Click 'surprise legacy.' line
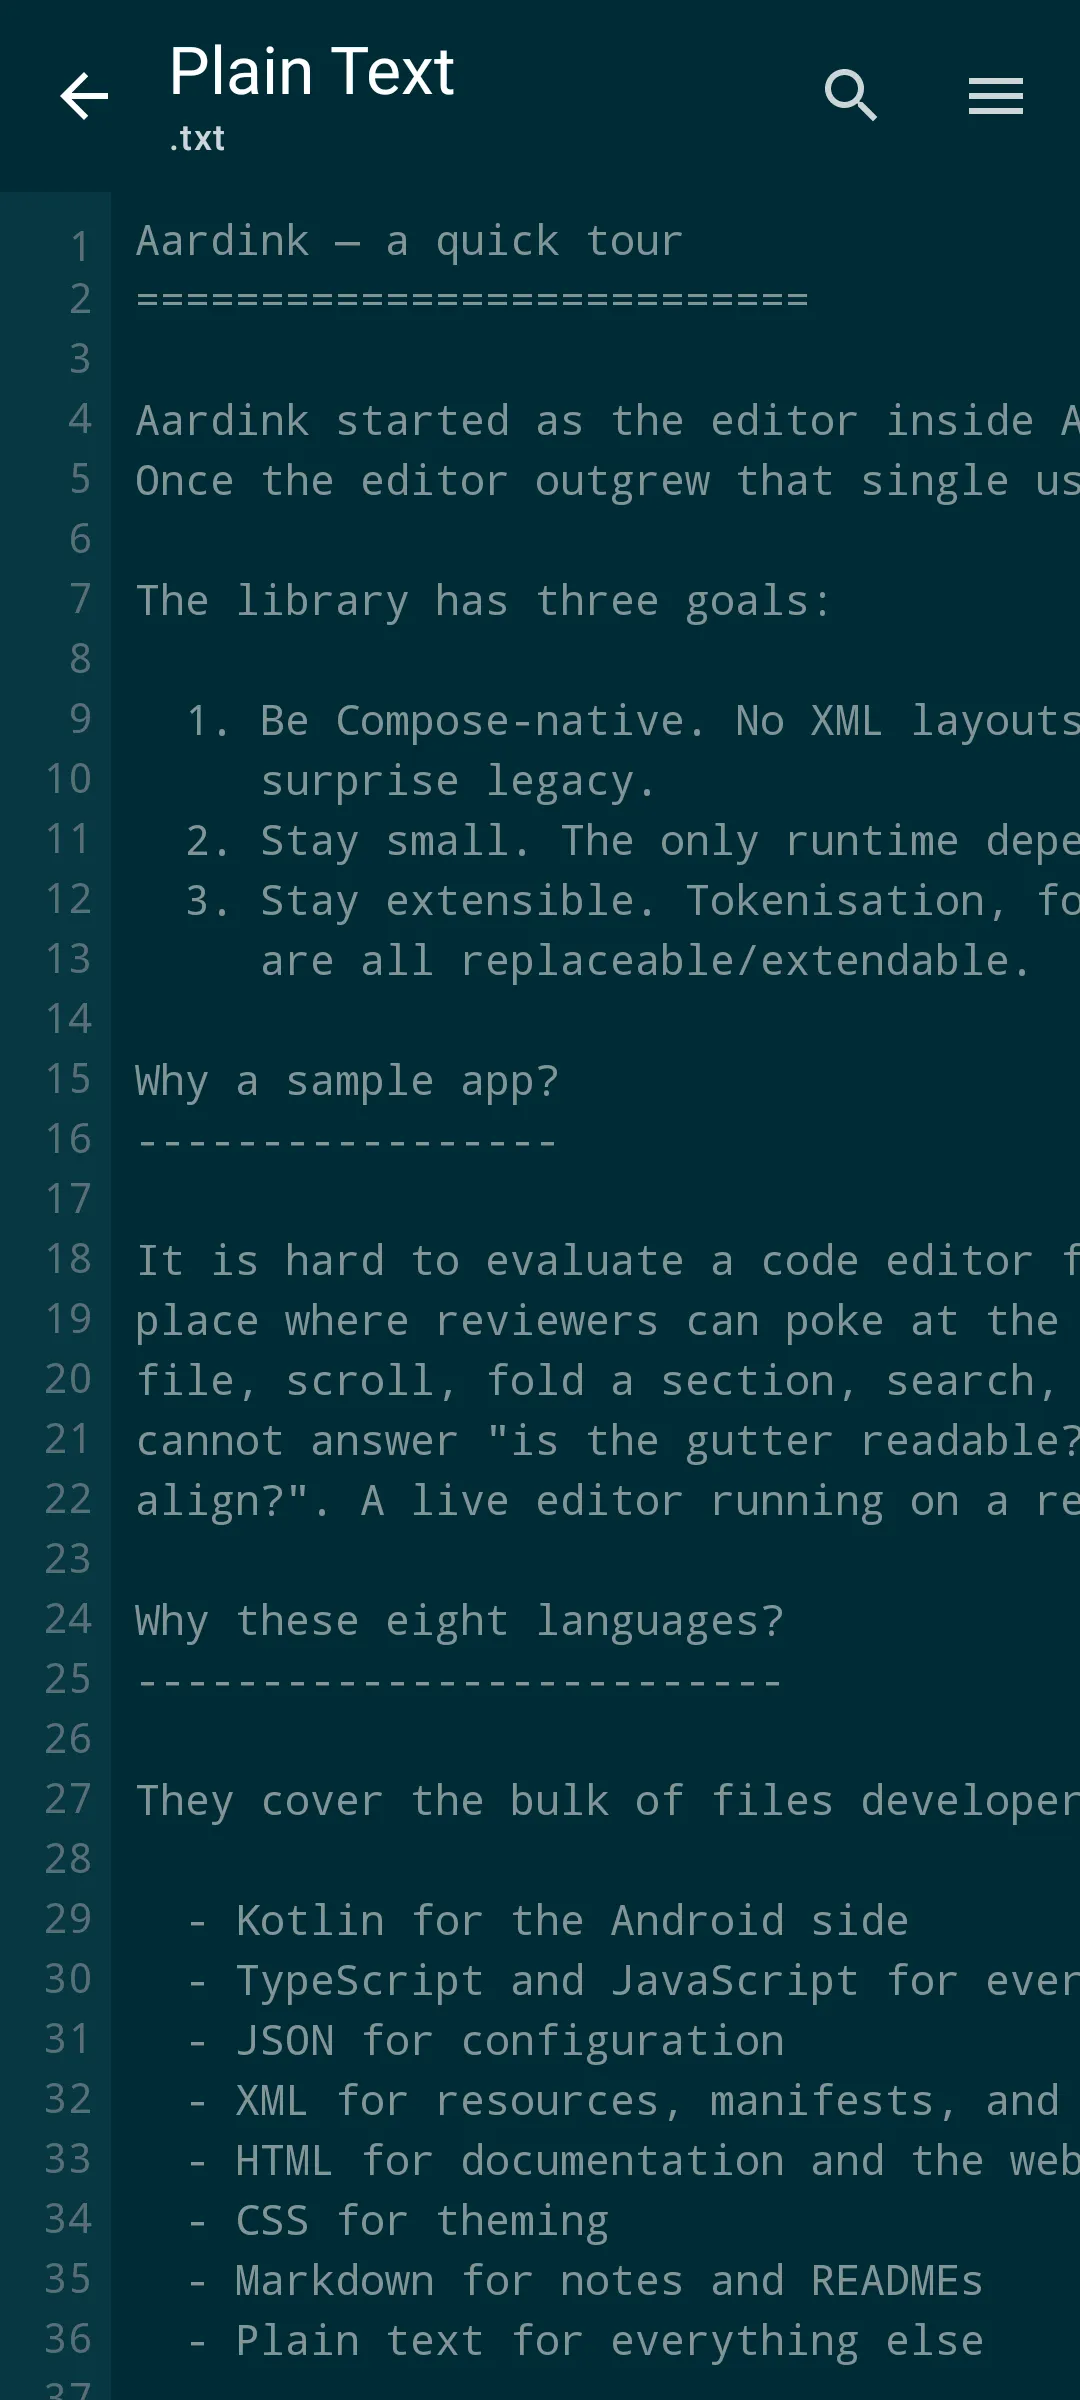Viewport: 1080px width, 2400px height. pos(458,781)
